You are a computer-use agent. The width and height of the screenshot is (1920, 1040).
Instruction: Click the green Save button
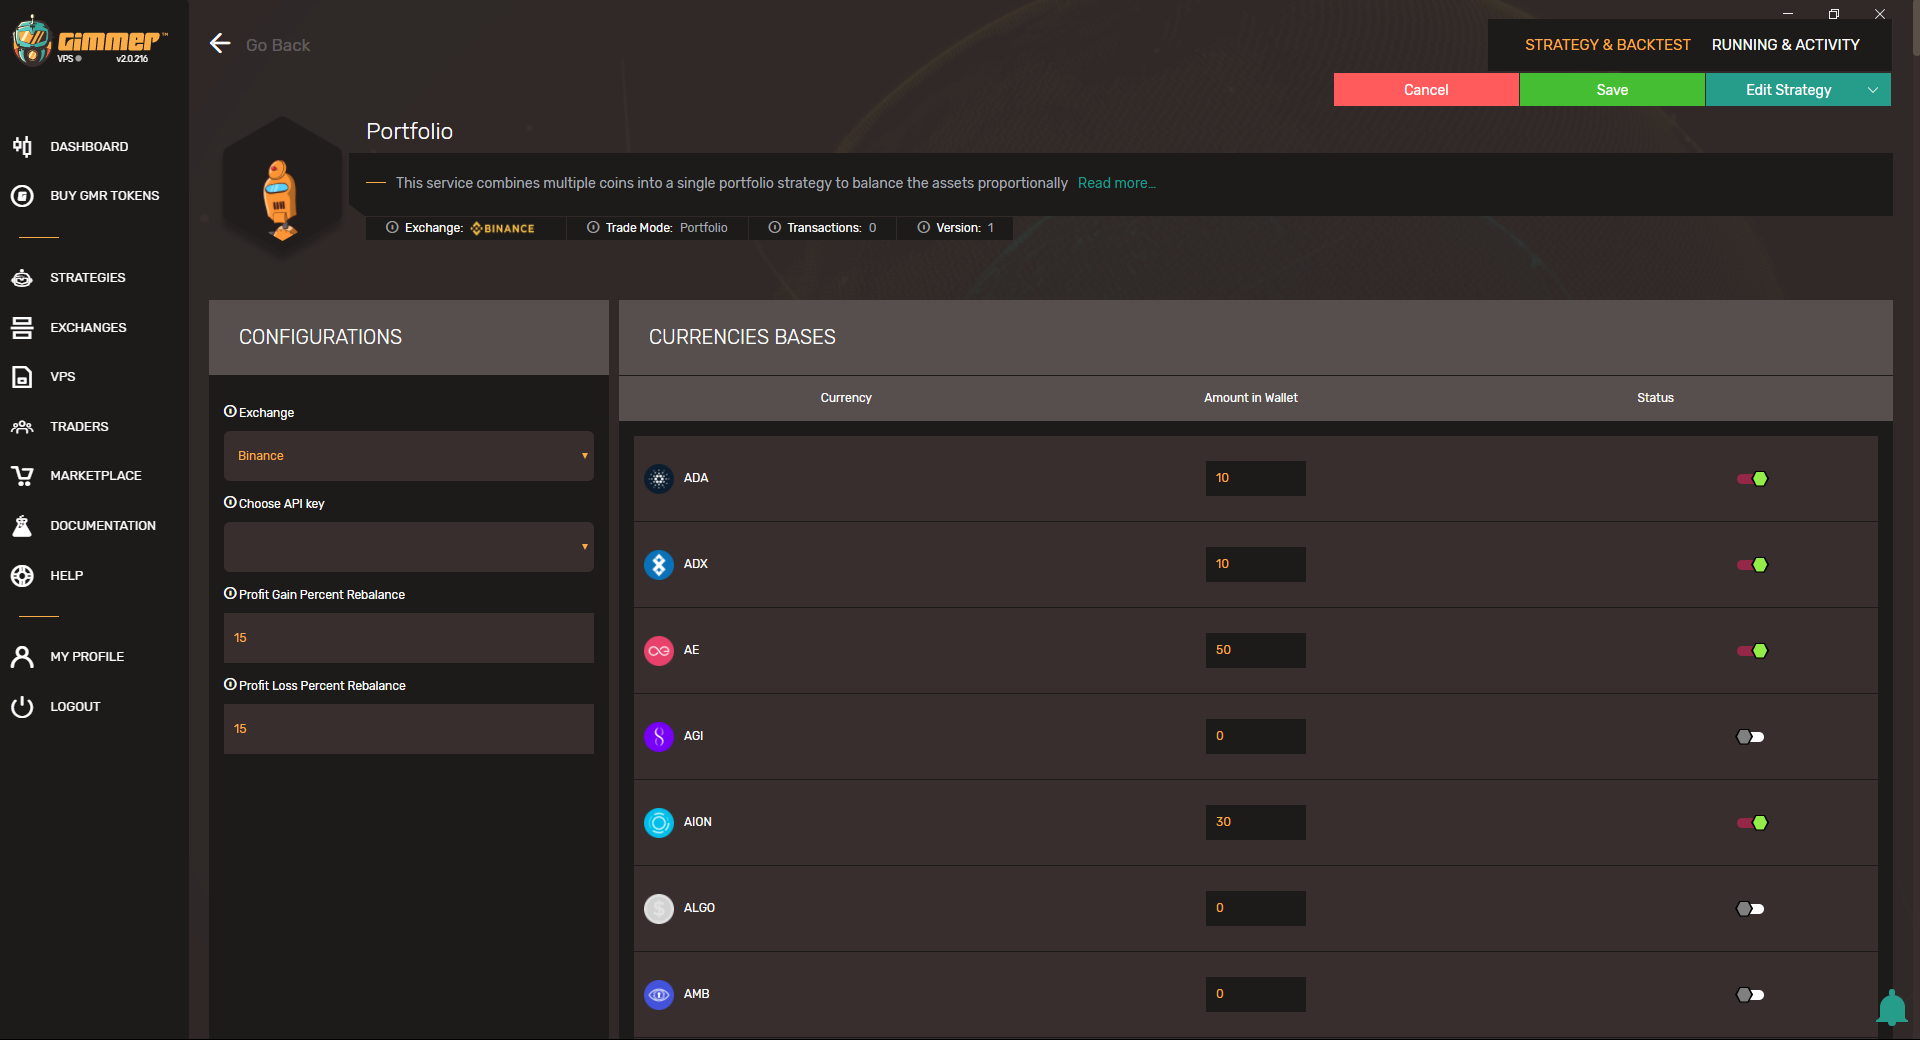[1612, 90]
